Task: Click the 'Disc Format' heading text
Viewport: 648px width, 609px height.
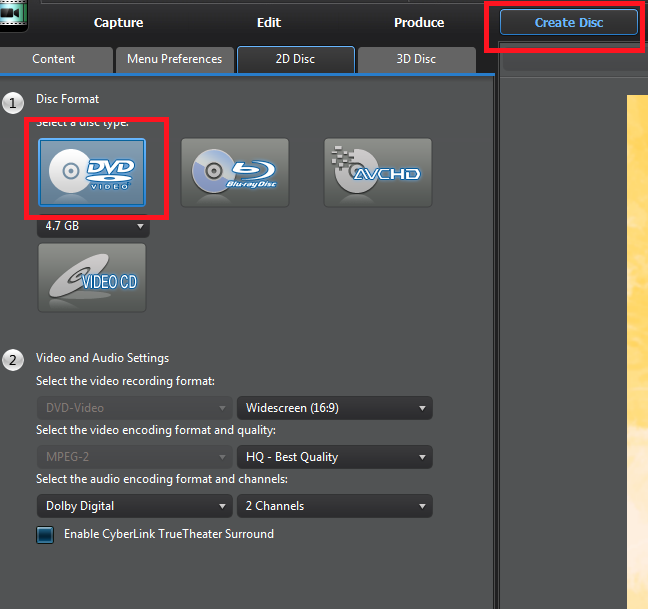Action: click(67, 99)
